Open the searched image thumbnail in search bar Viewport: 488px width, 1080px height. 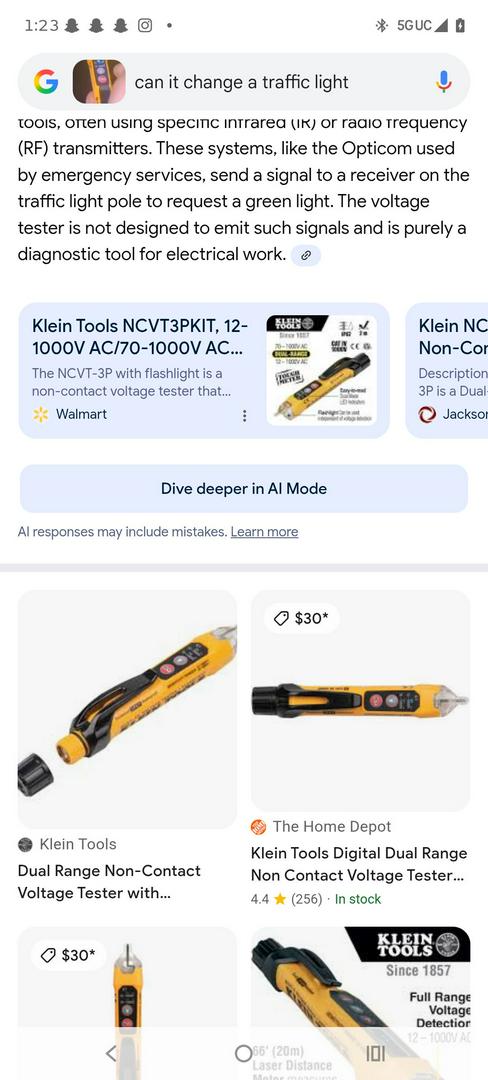pos(99,82)
